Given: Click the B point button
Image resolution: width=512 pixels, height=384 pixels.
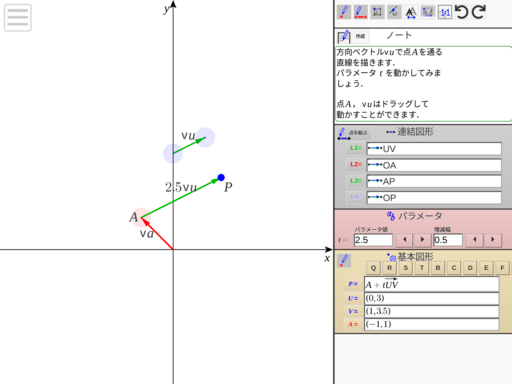Looking at the screenshot, I should [x=438, y=268].
